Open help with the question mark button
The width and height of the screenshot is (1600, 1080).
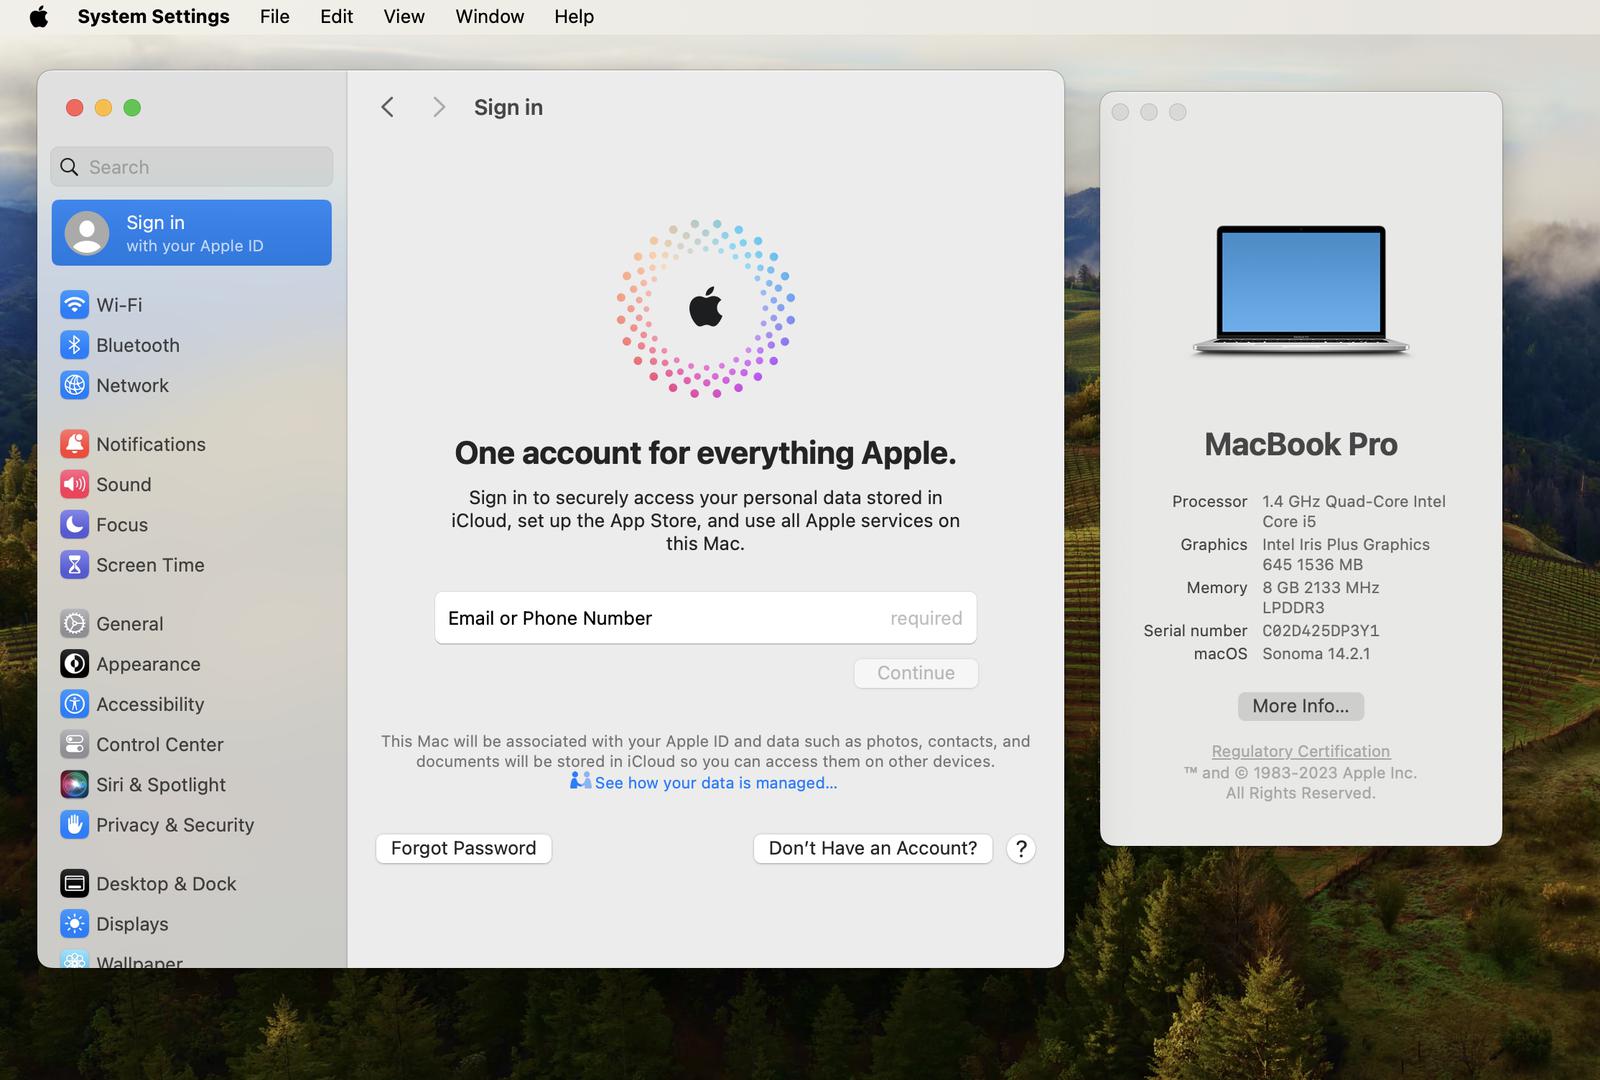pyautogui.click(x=1021, y=849)
